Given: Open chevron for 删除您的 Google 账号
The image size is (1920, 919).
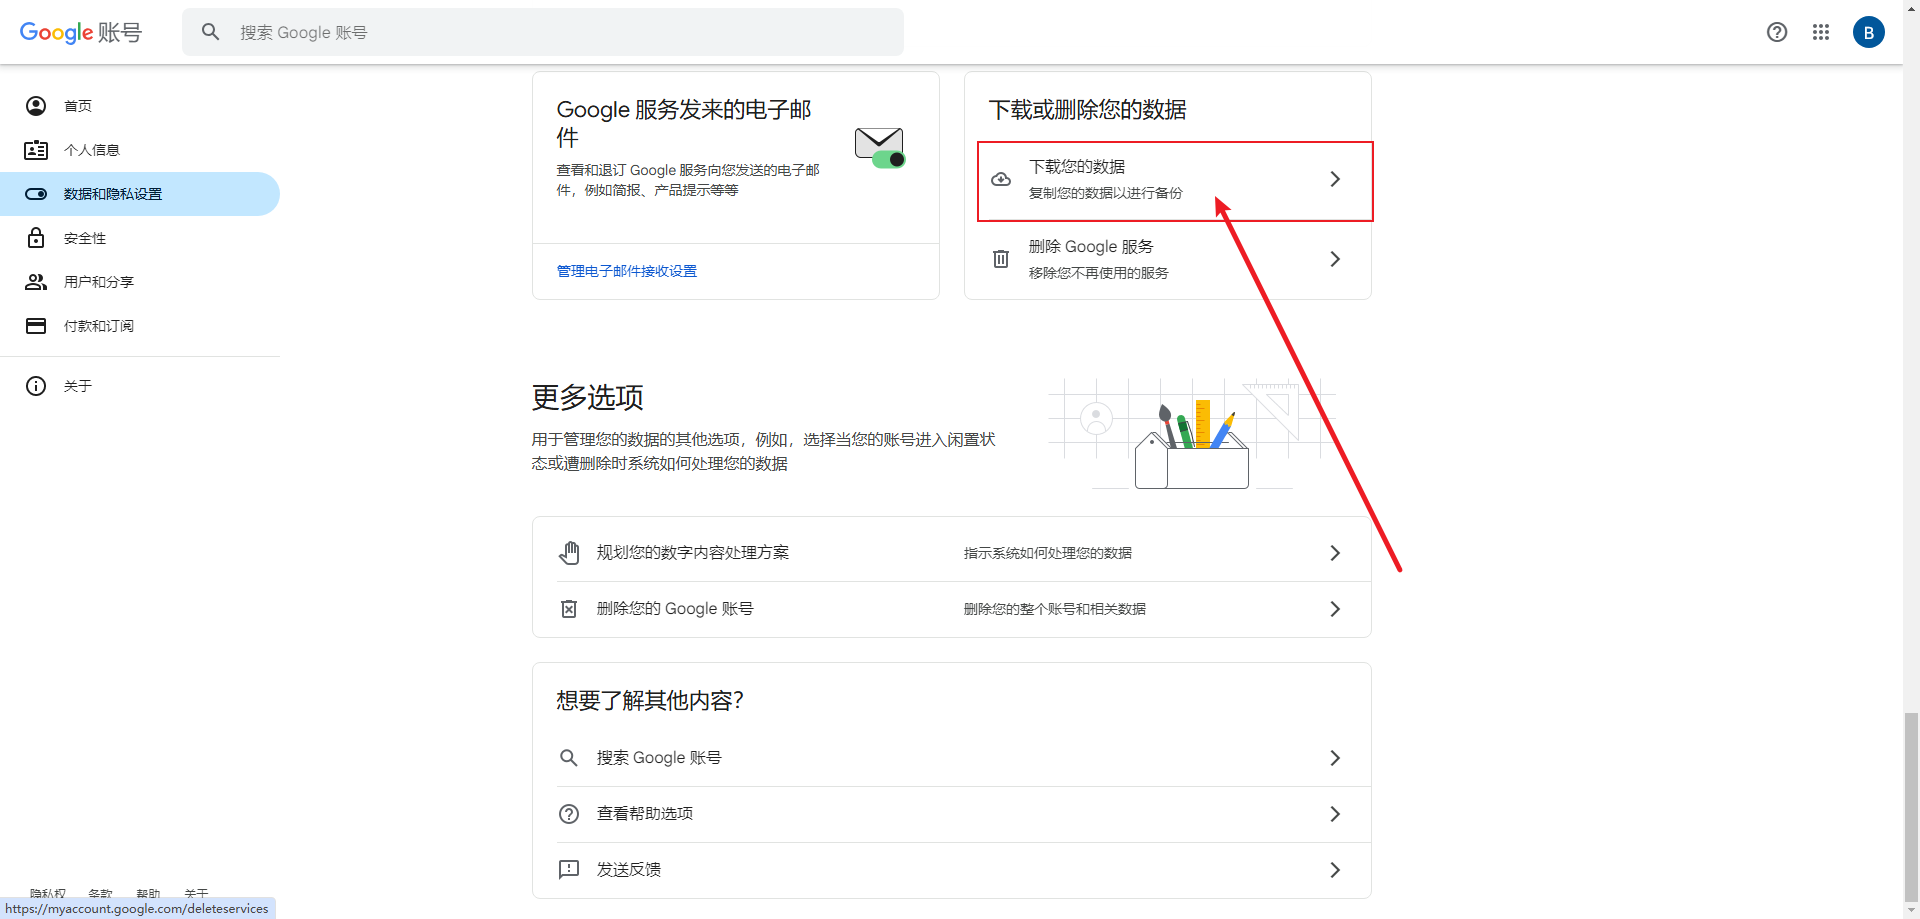Looking at the screenshot, I should (1335, 609).
